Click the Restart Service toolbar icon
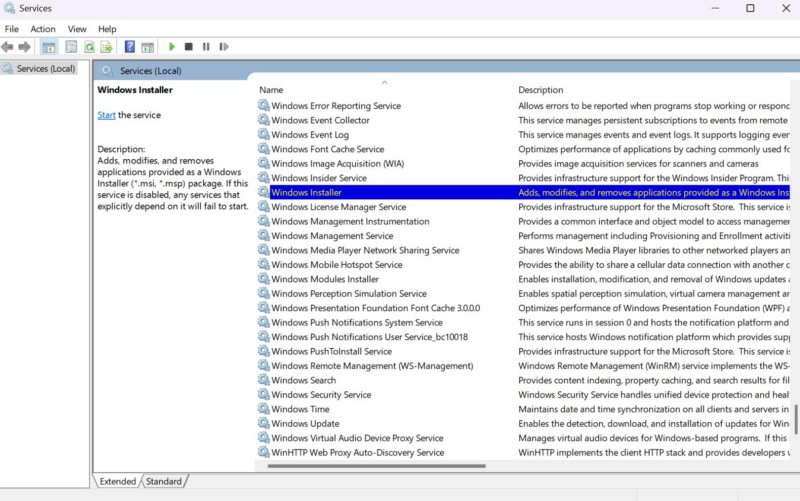Image resolution: width=800 pixels, height=501 pixels. [x=222, y=47]
